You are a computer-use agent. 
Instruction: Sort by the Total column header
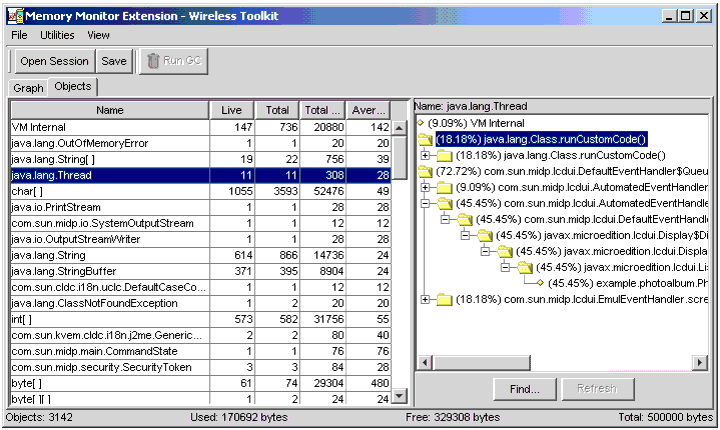277,110
